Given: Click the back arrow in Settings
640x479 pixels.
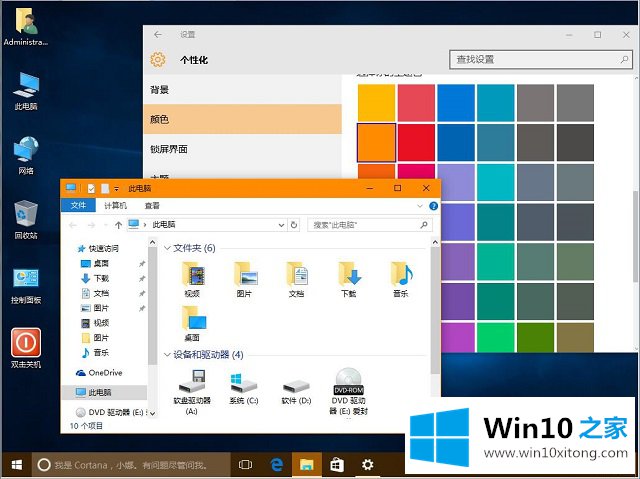Looking at the screenshot, I should point(157,34).
